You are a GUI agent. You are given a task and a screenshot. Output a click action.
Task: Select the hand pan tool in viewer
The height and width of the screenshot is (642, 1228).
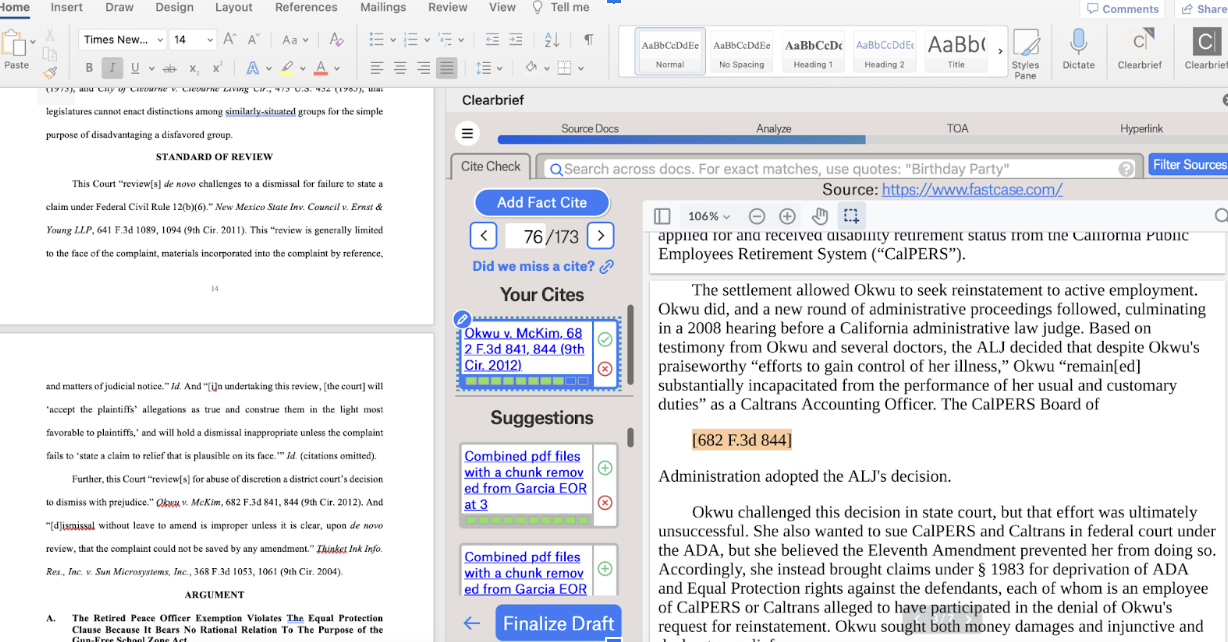(819, 216)
